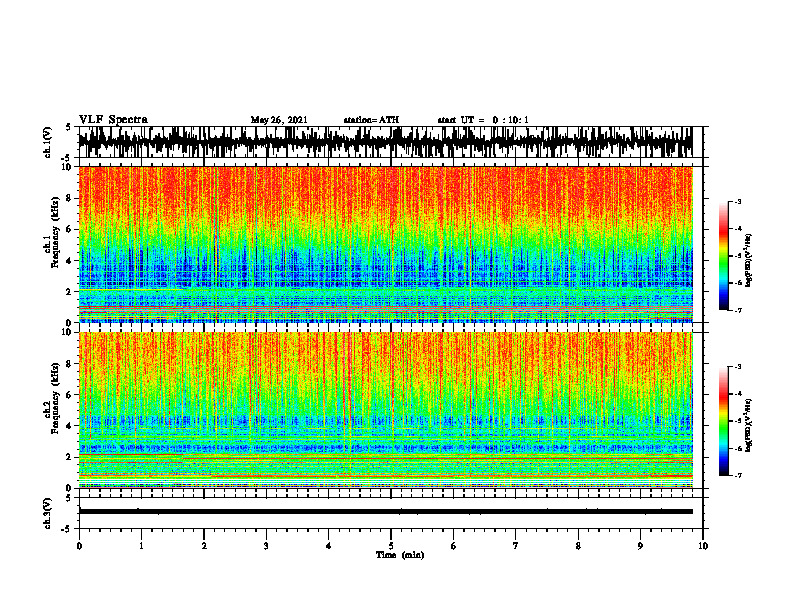The height and width of the screenshot is (612, 792).
Task: Click the "-7" label on ch.1 color bar
Action: pyautogui.click(x=738, y=310)
